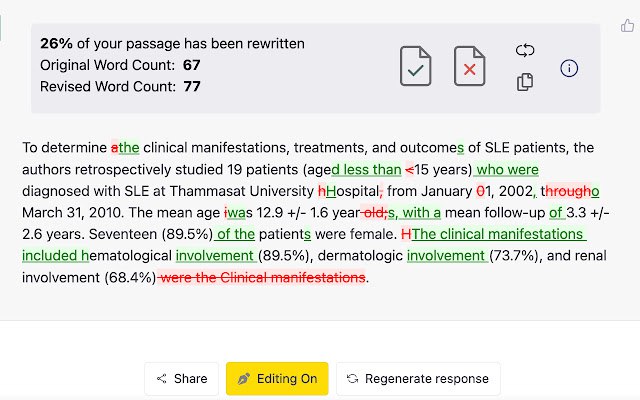Click the regenerate arrows icon
This screenshot has width=640, height=400.
point(352,378)
